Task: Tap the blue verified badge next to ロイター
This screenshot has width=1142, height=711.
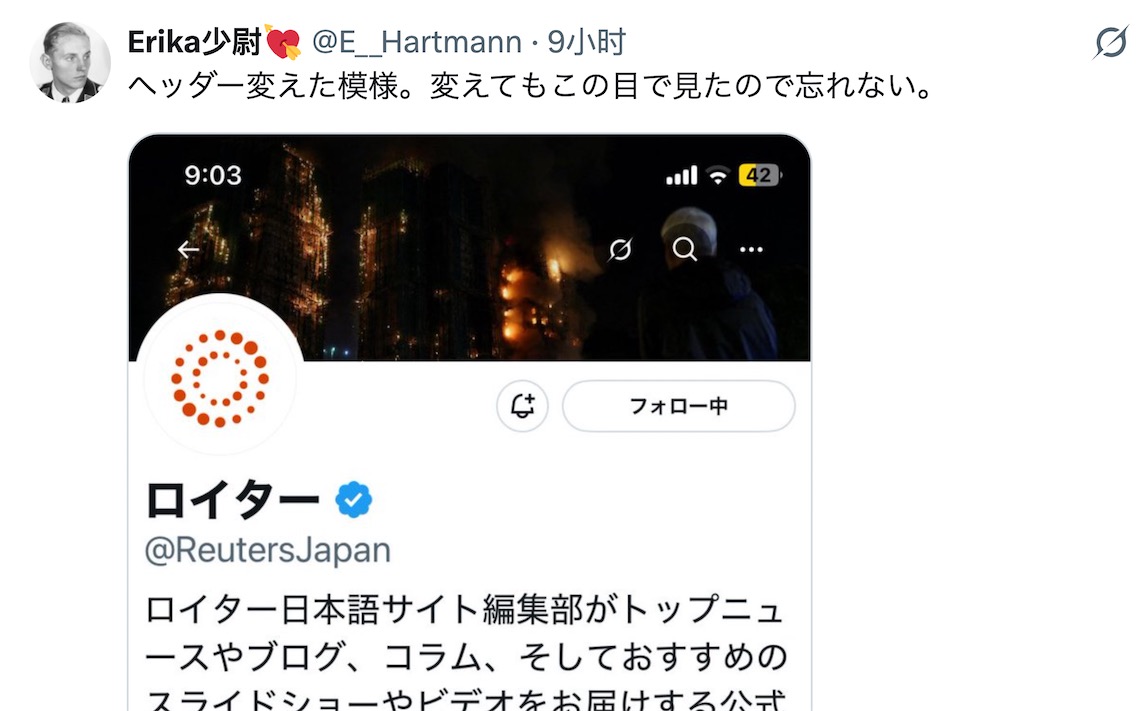Action: (354, 500)
